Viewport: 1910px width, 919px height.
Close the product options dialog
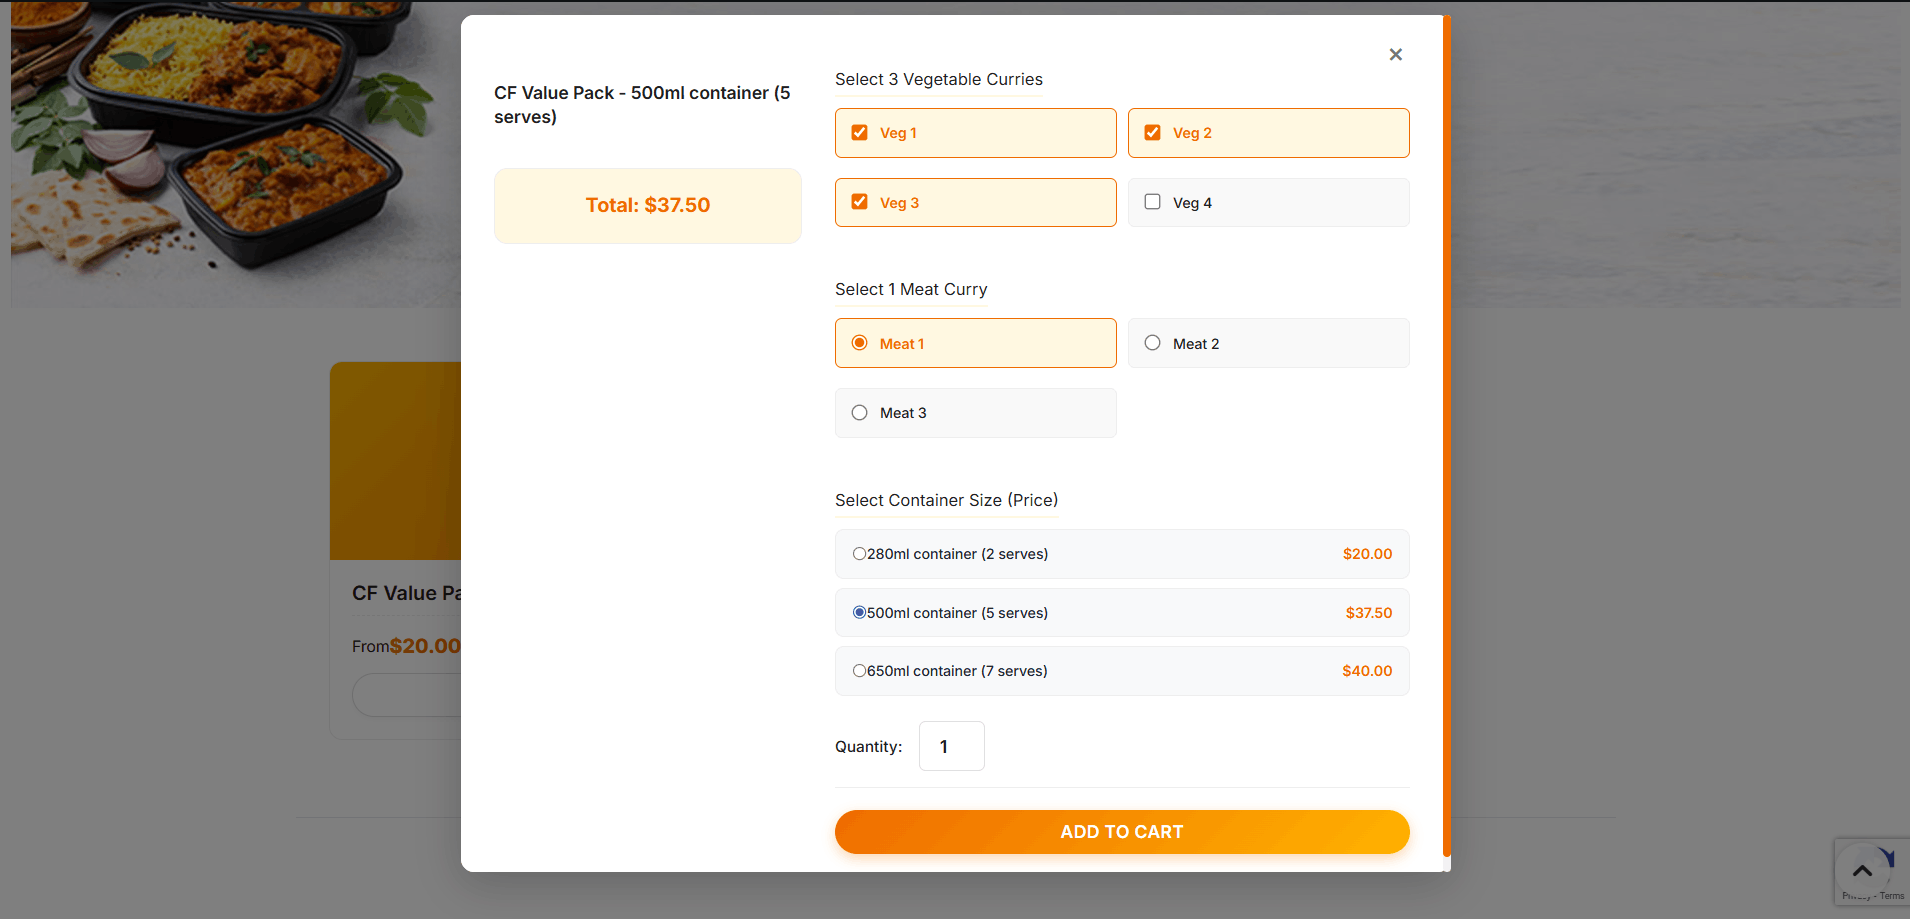(x=1395, y=55)
